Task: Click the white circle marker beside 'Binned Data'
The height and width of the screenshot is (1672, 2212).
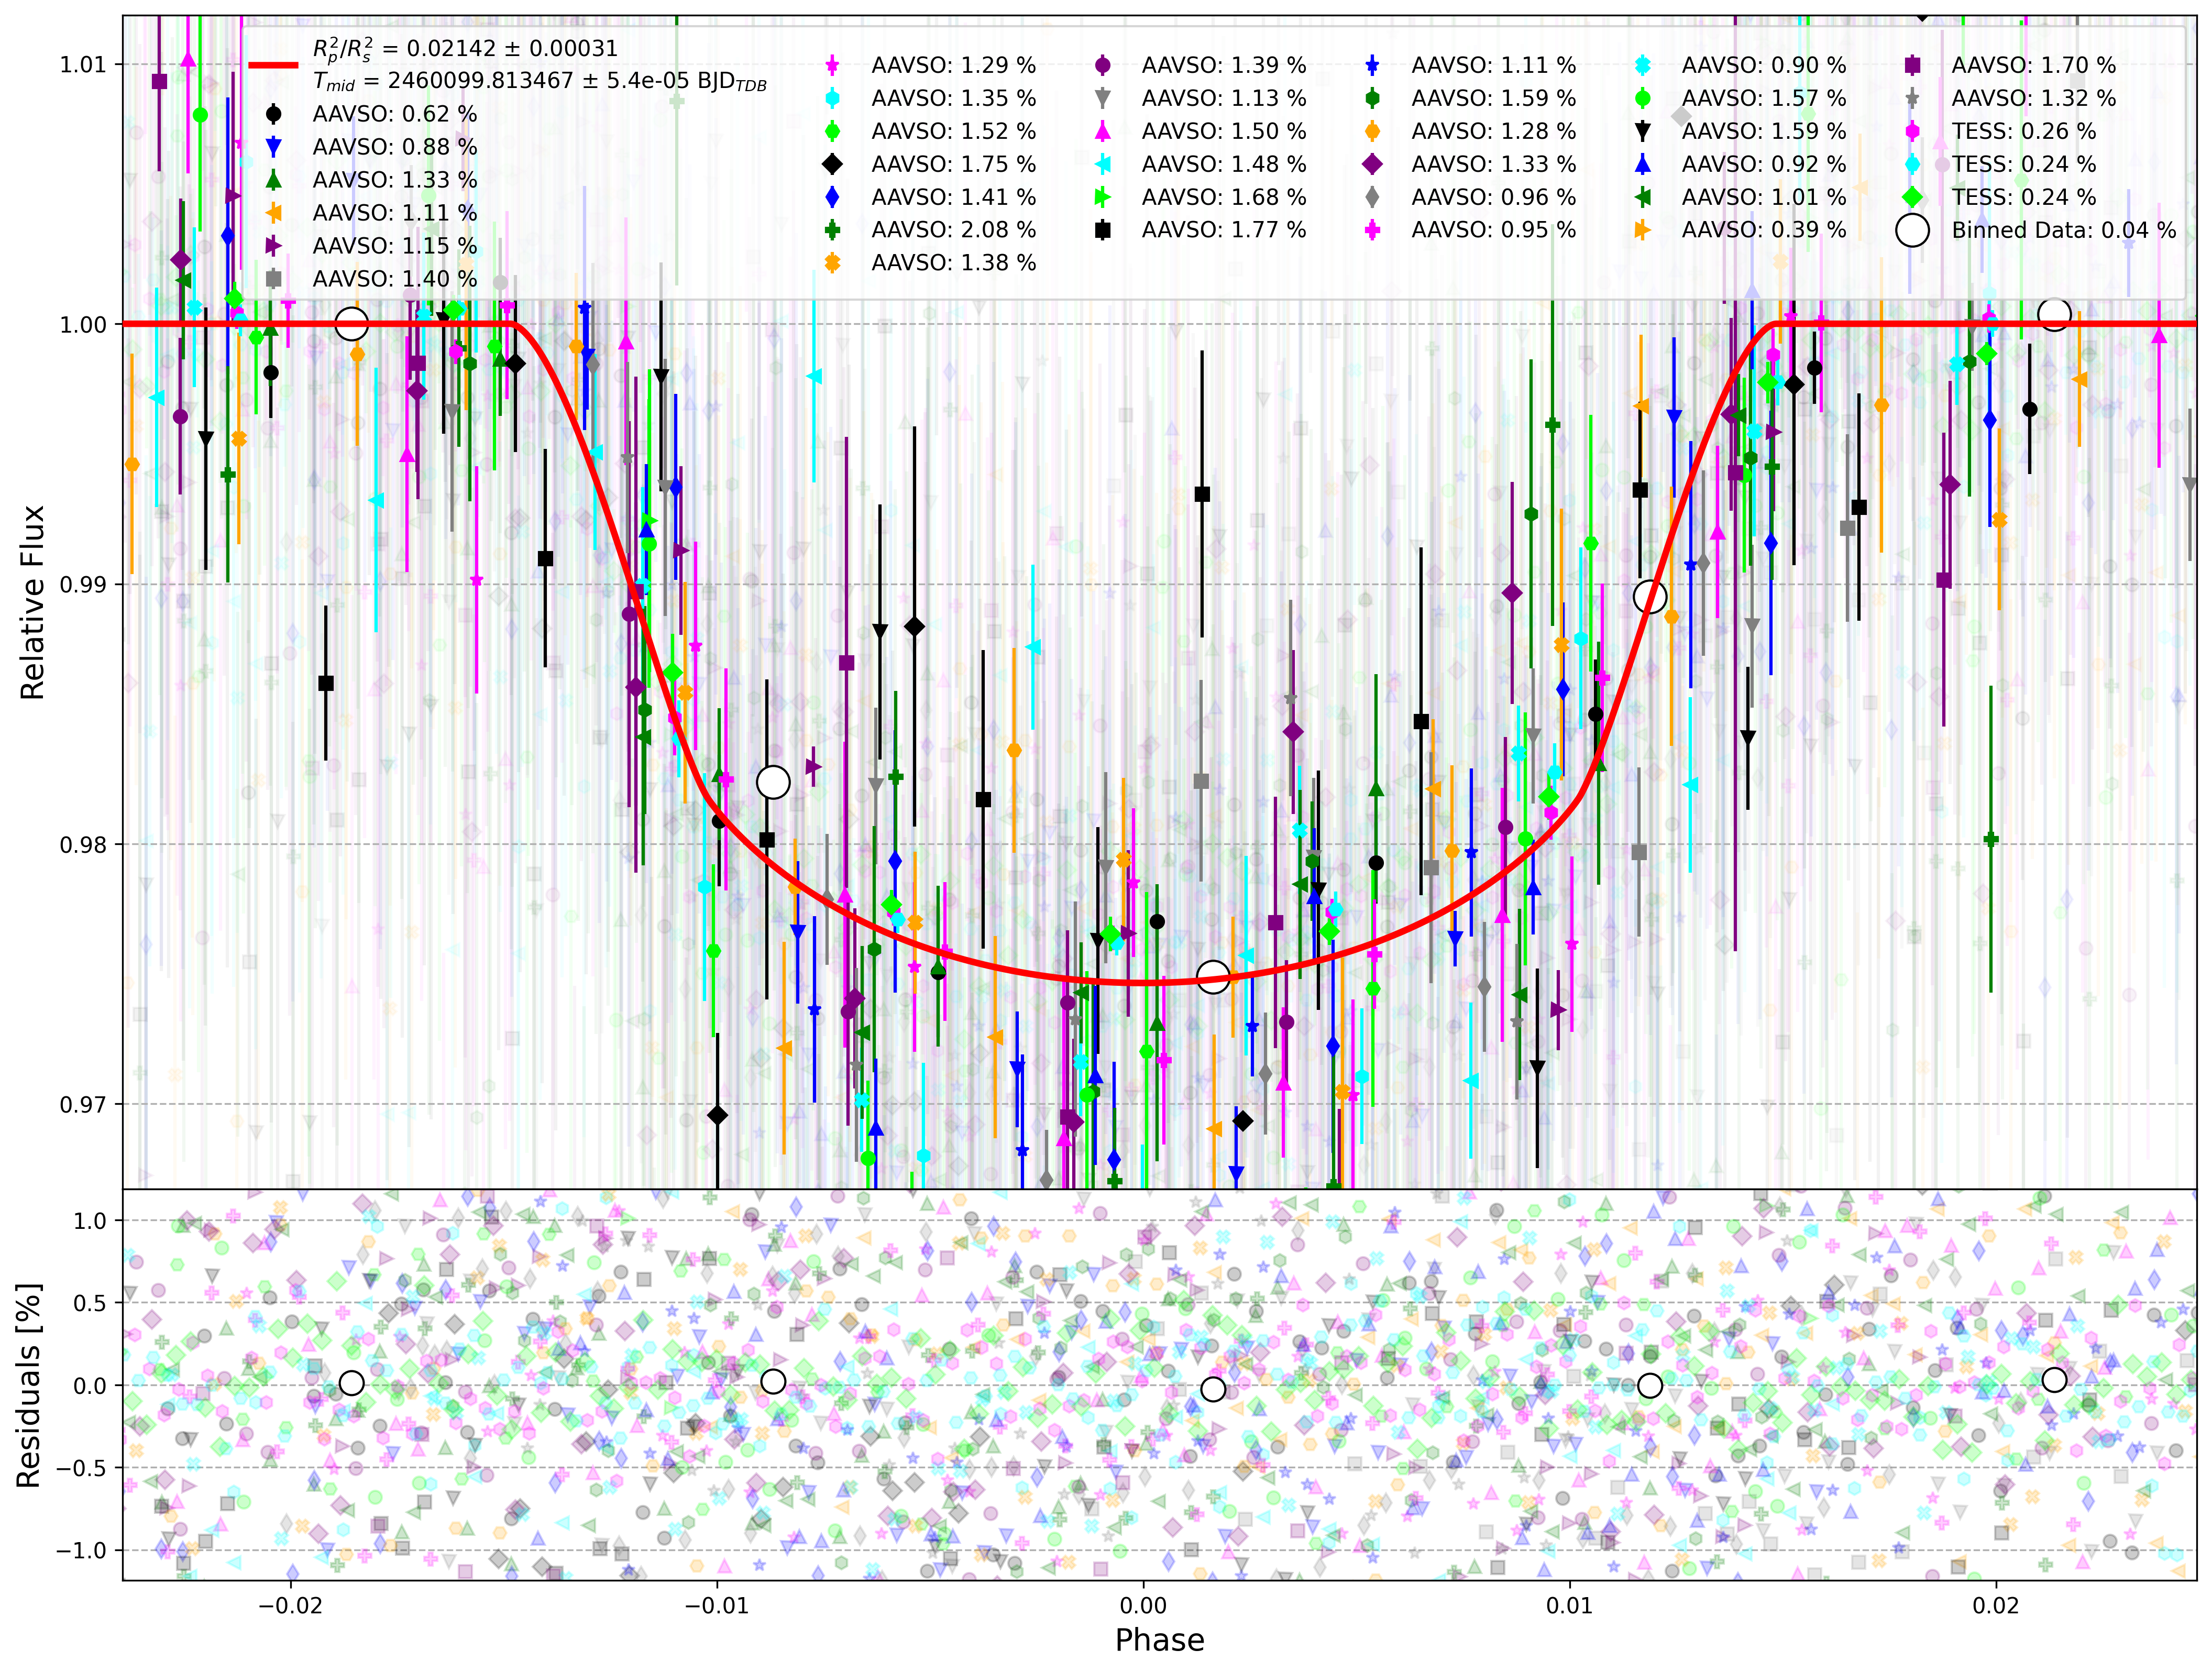Action: coord(1912,230)
